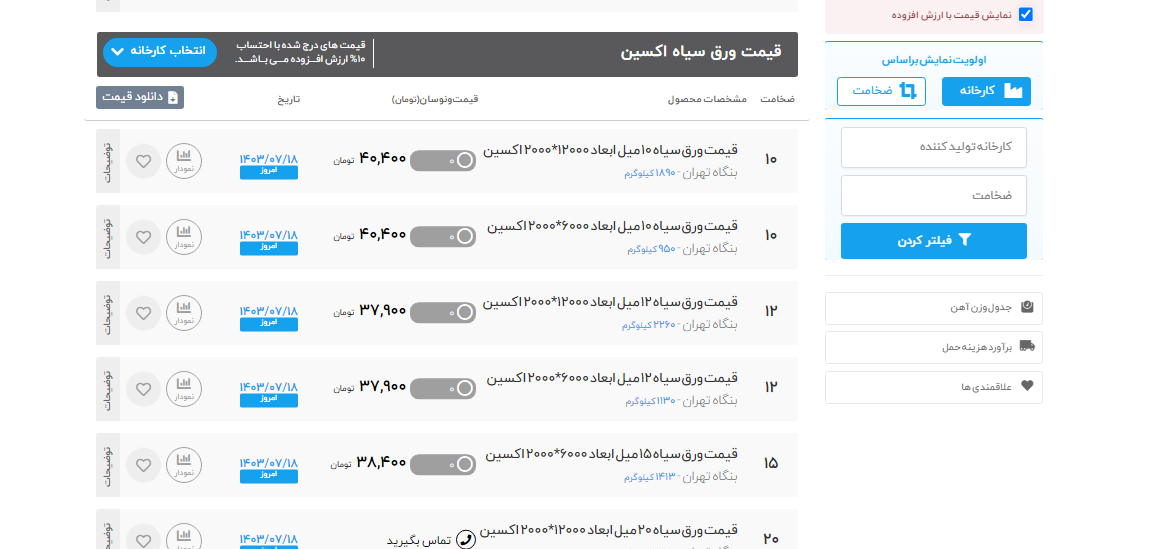1171x549 pixels.
Task: Expand توضیحات tab on 12mm 6000 row
Action: click(x=108, y=389)
